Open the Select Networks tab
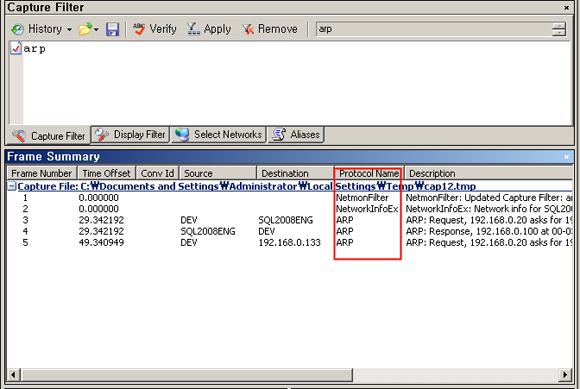This screenshot has width=580, height=389. click(x=219, y=134)
